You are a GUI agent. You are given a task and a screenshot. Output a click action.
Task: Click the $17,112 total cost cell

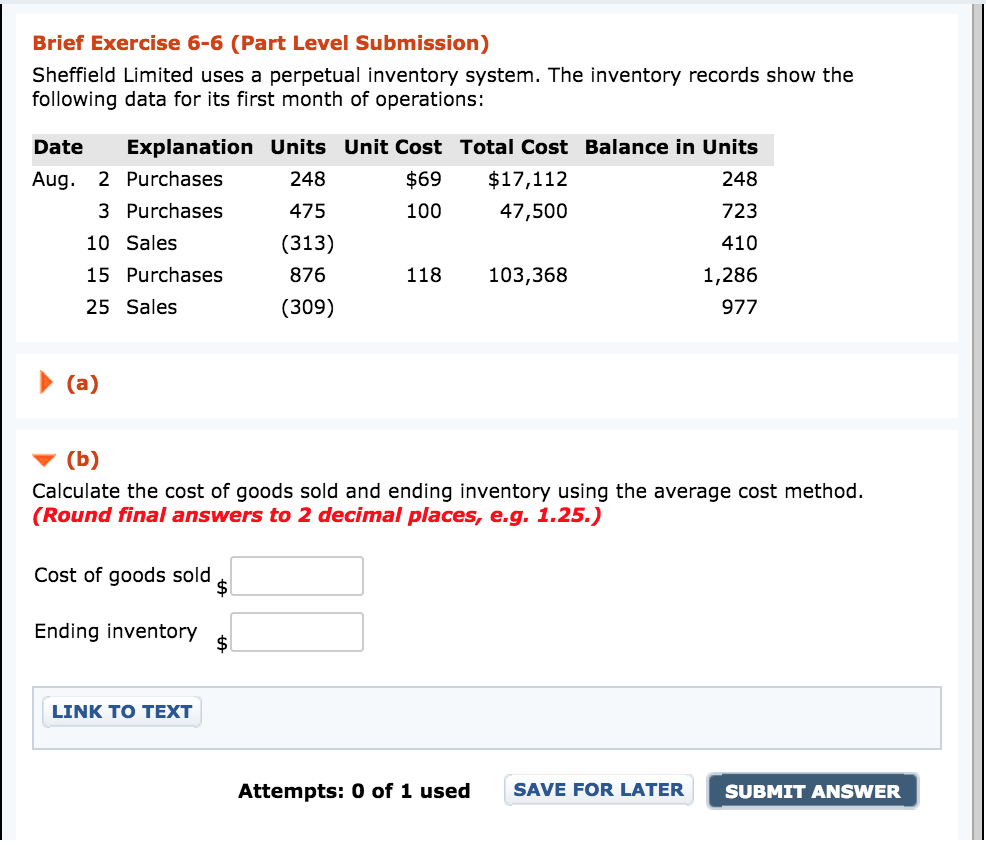pos(528,179)
